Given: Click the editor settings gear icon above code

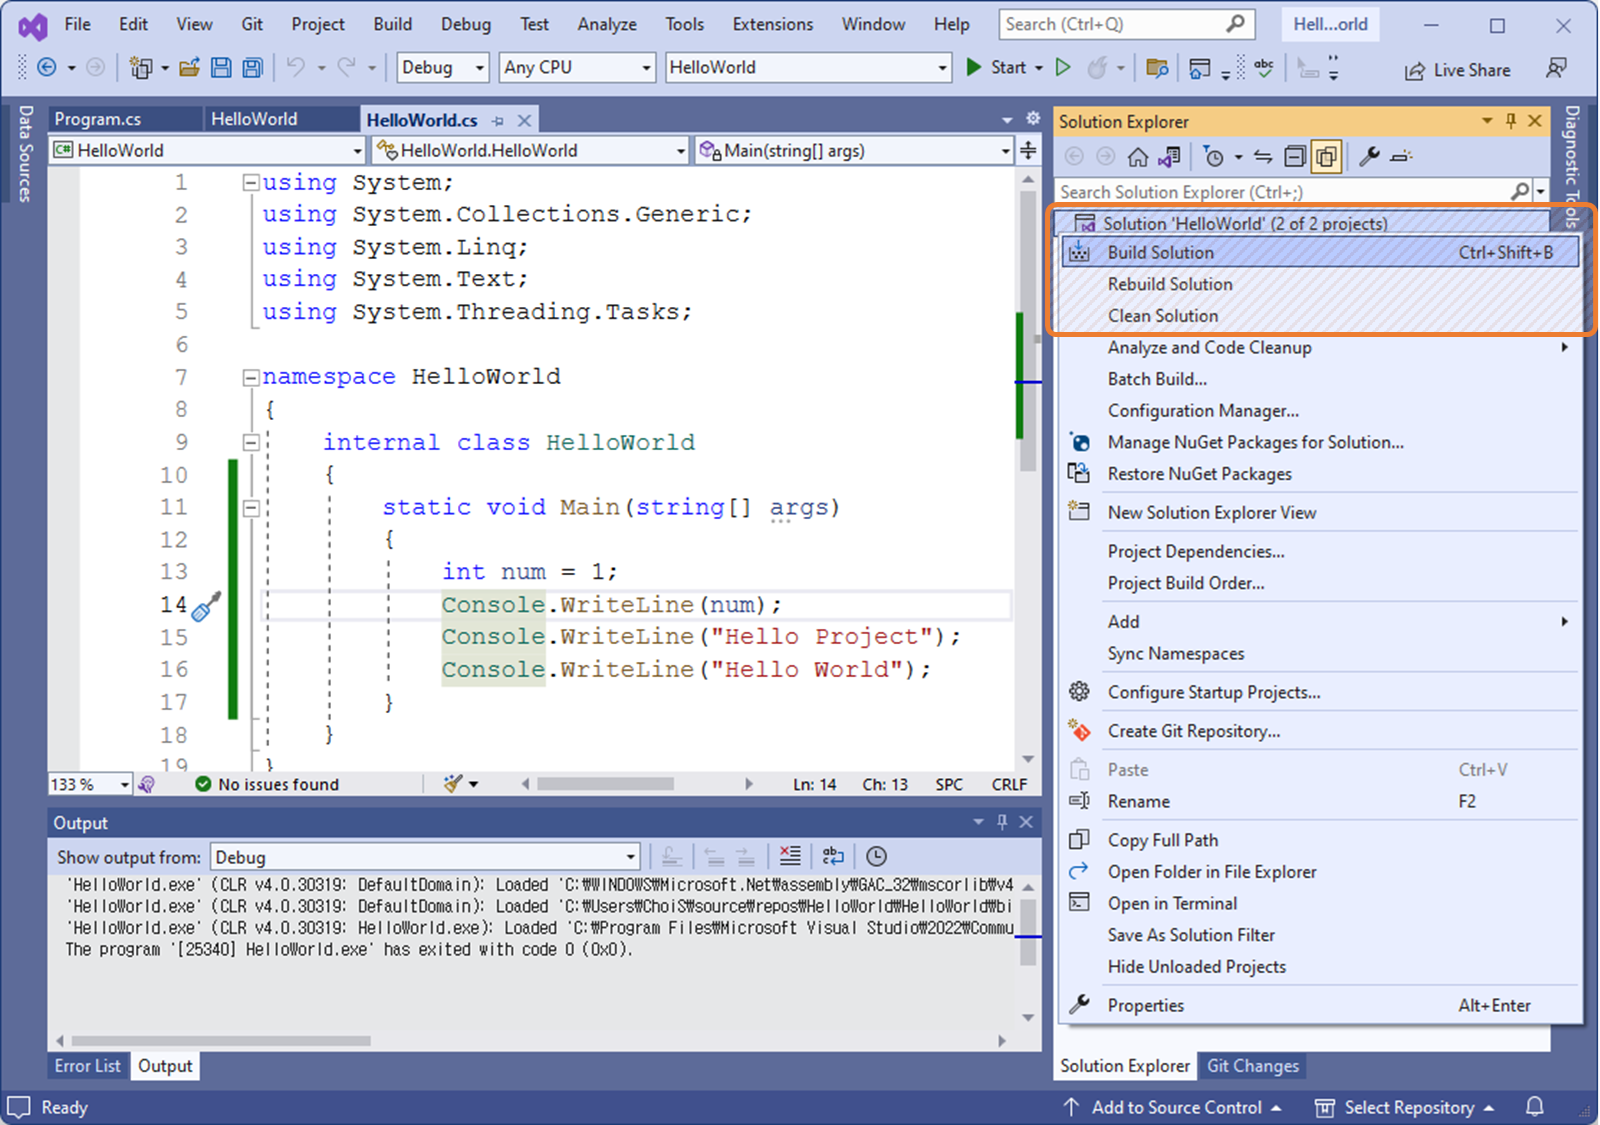Looking at the screenshot, I should point(1033,119).
